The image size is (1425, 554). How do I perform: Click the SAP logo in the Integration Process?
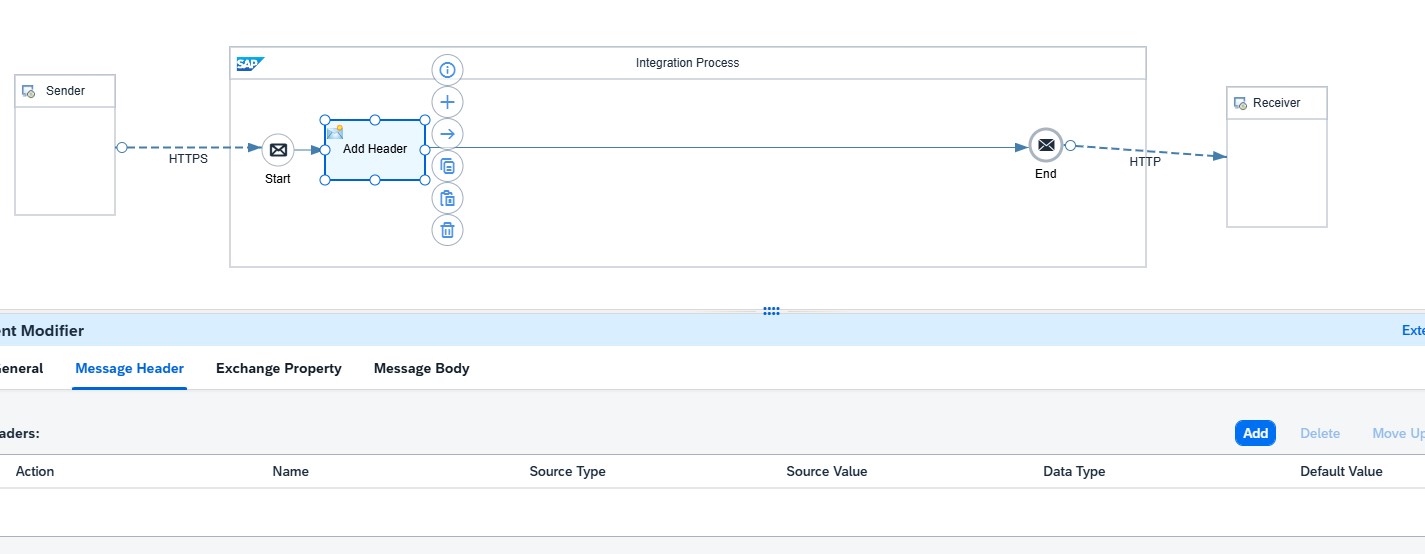(249, 64)
